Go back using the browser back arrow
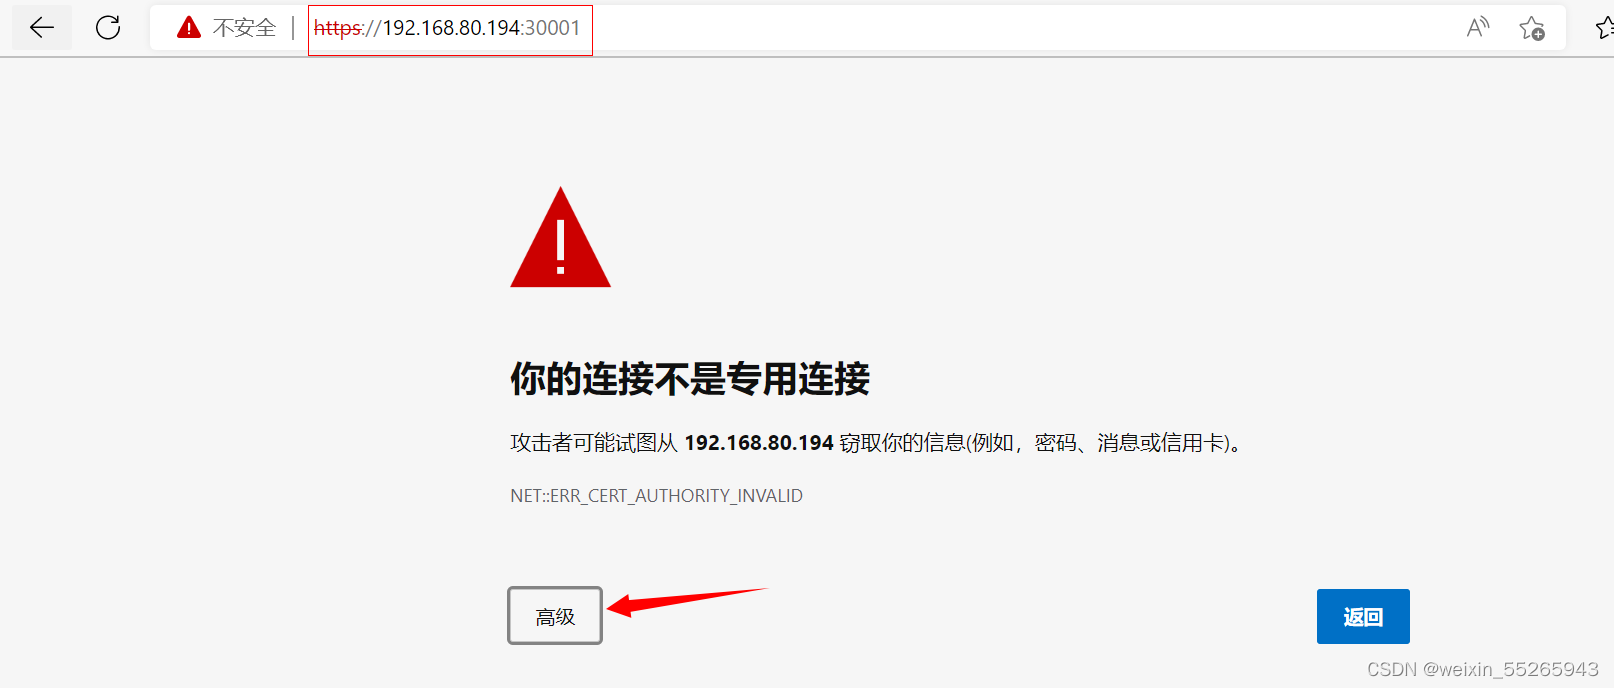Viewport: 1614px width, 688px height. [x=42, y=28]
